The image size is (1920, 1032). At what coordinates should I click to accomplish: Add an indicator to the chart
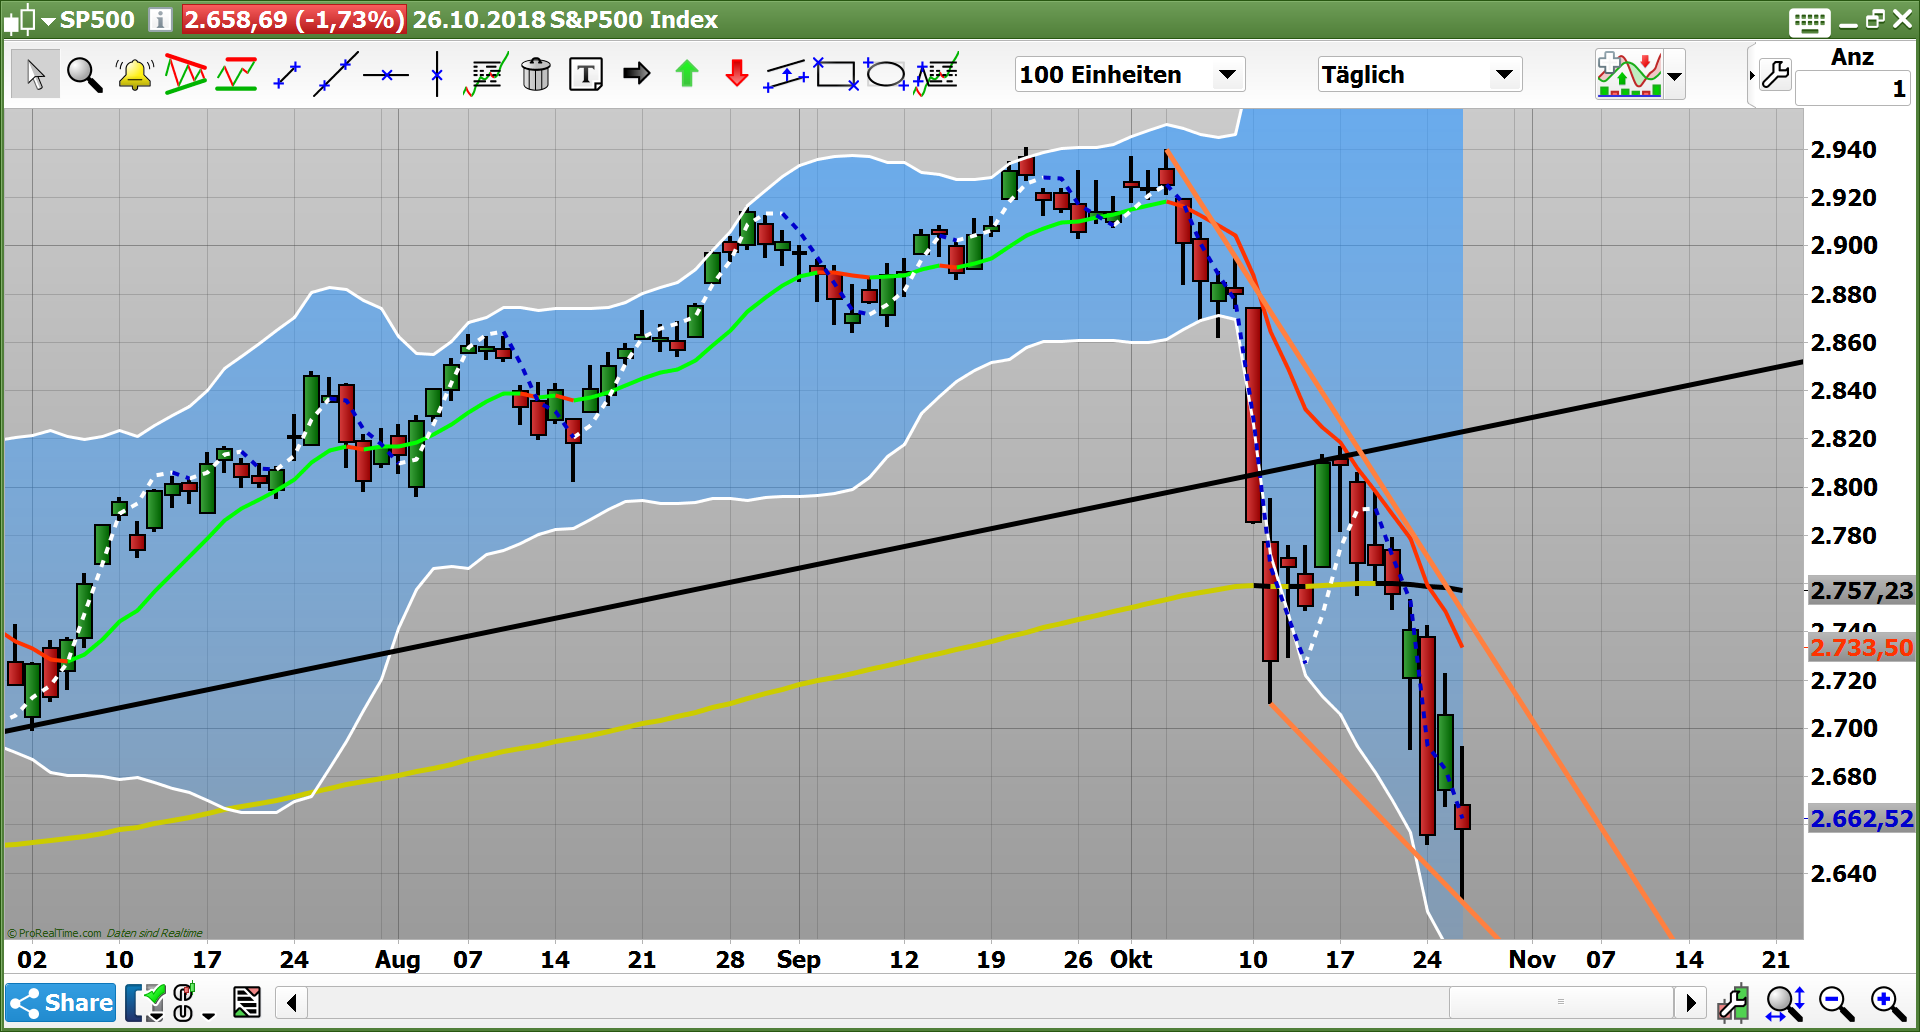(x=1629, y=74)
